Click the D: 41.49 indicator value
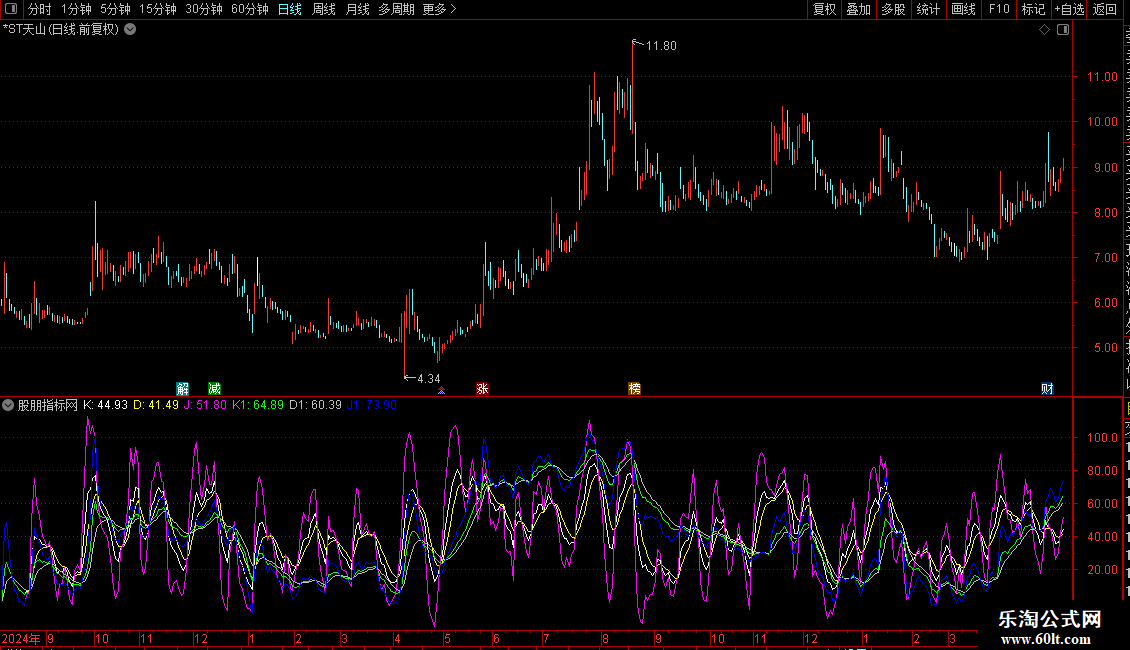The height and width of the screenshot is (650, 1130). tap(156, 405)
